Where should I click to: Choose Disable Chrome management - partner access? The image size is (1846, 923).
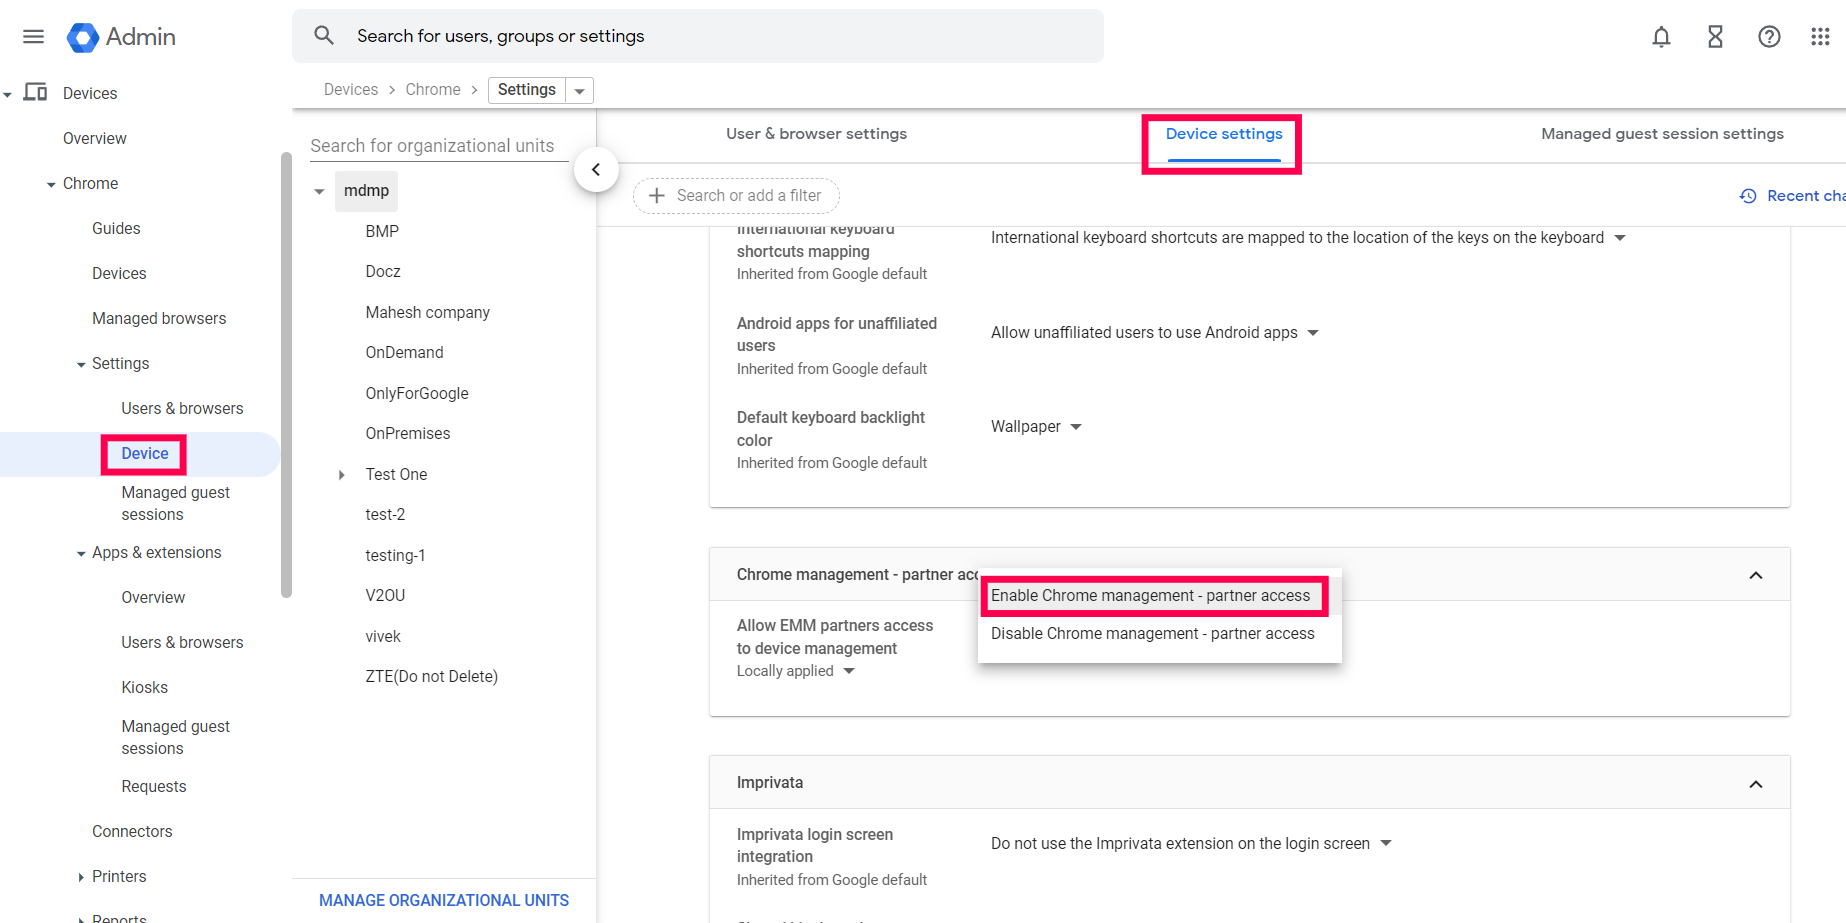[1152, 634]
